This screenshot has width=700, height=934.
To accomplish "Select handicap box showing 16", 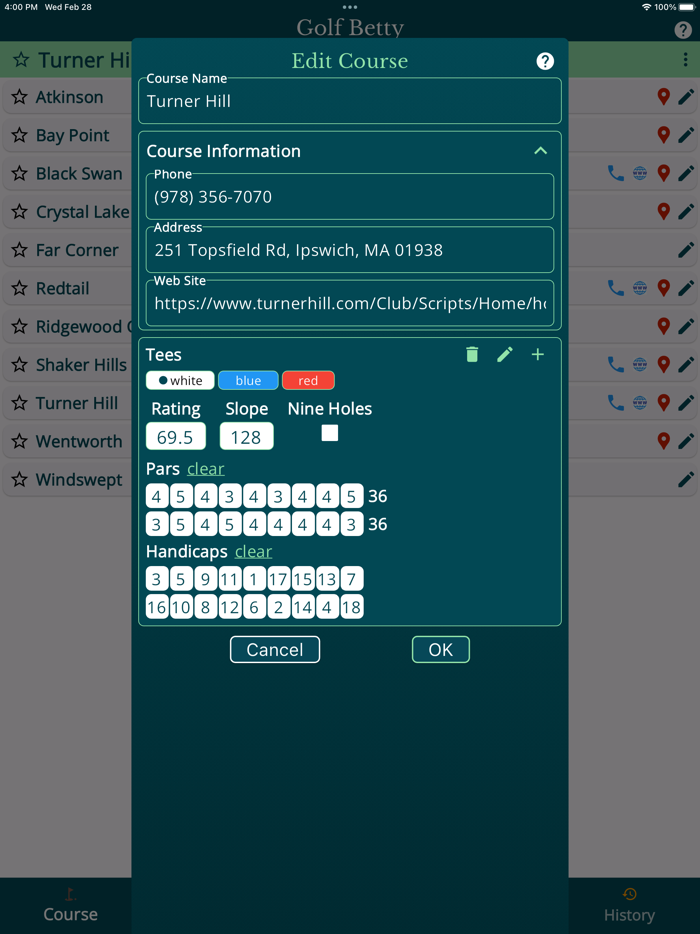I will point(156,606).
